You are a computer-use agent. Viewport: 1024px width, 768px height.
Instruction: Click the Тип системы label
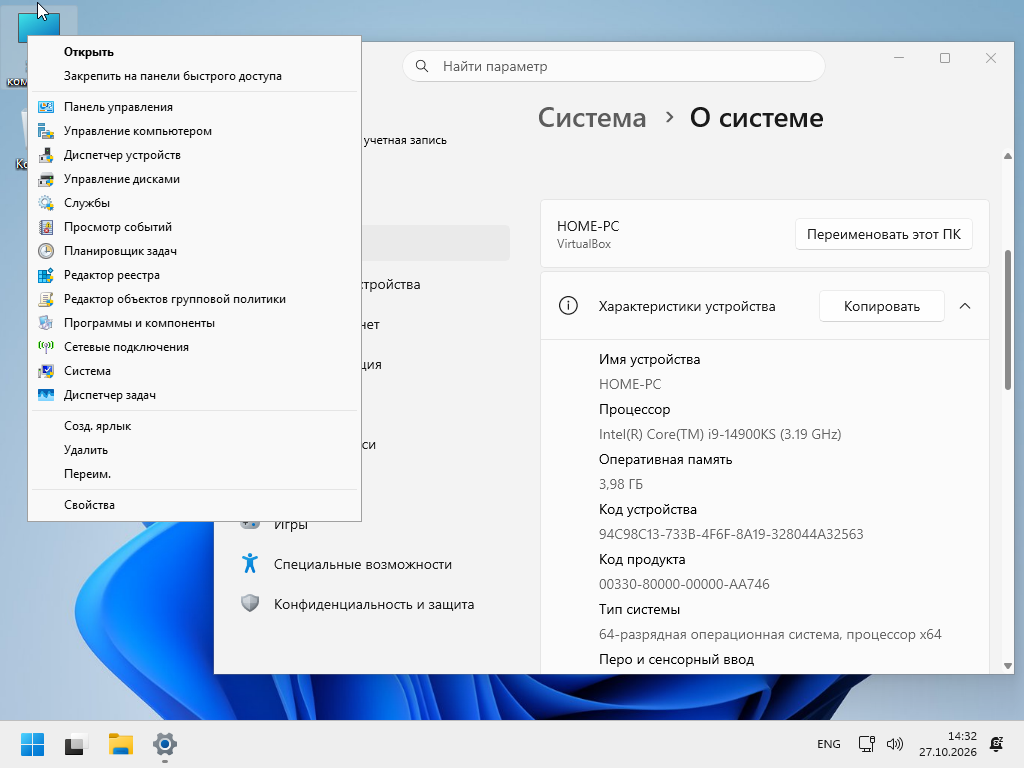[639, 609]
